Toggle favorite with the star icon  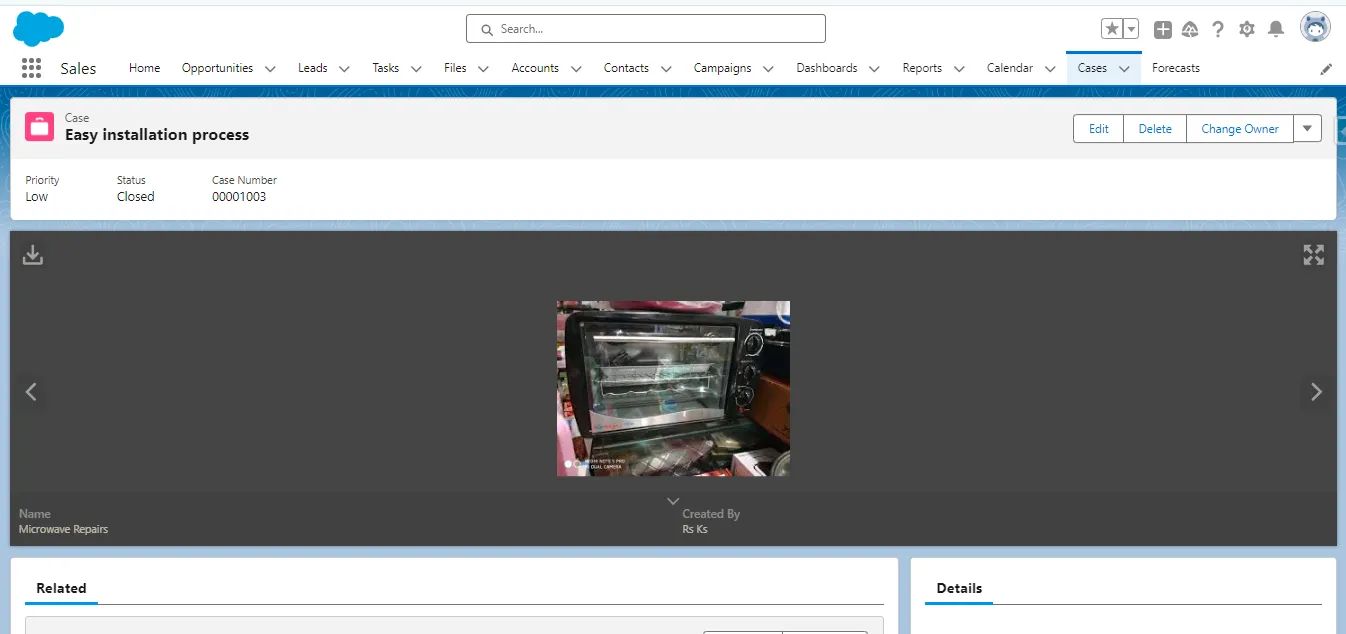pos(1113,29)
